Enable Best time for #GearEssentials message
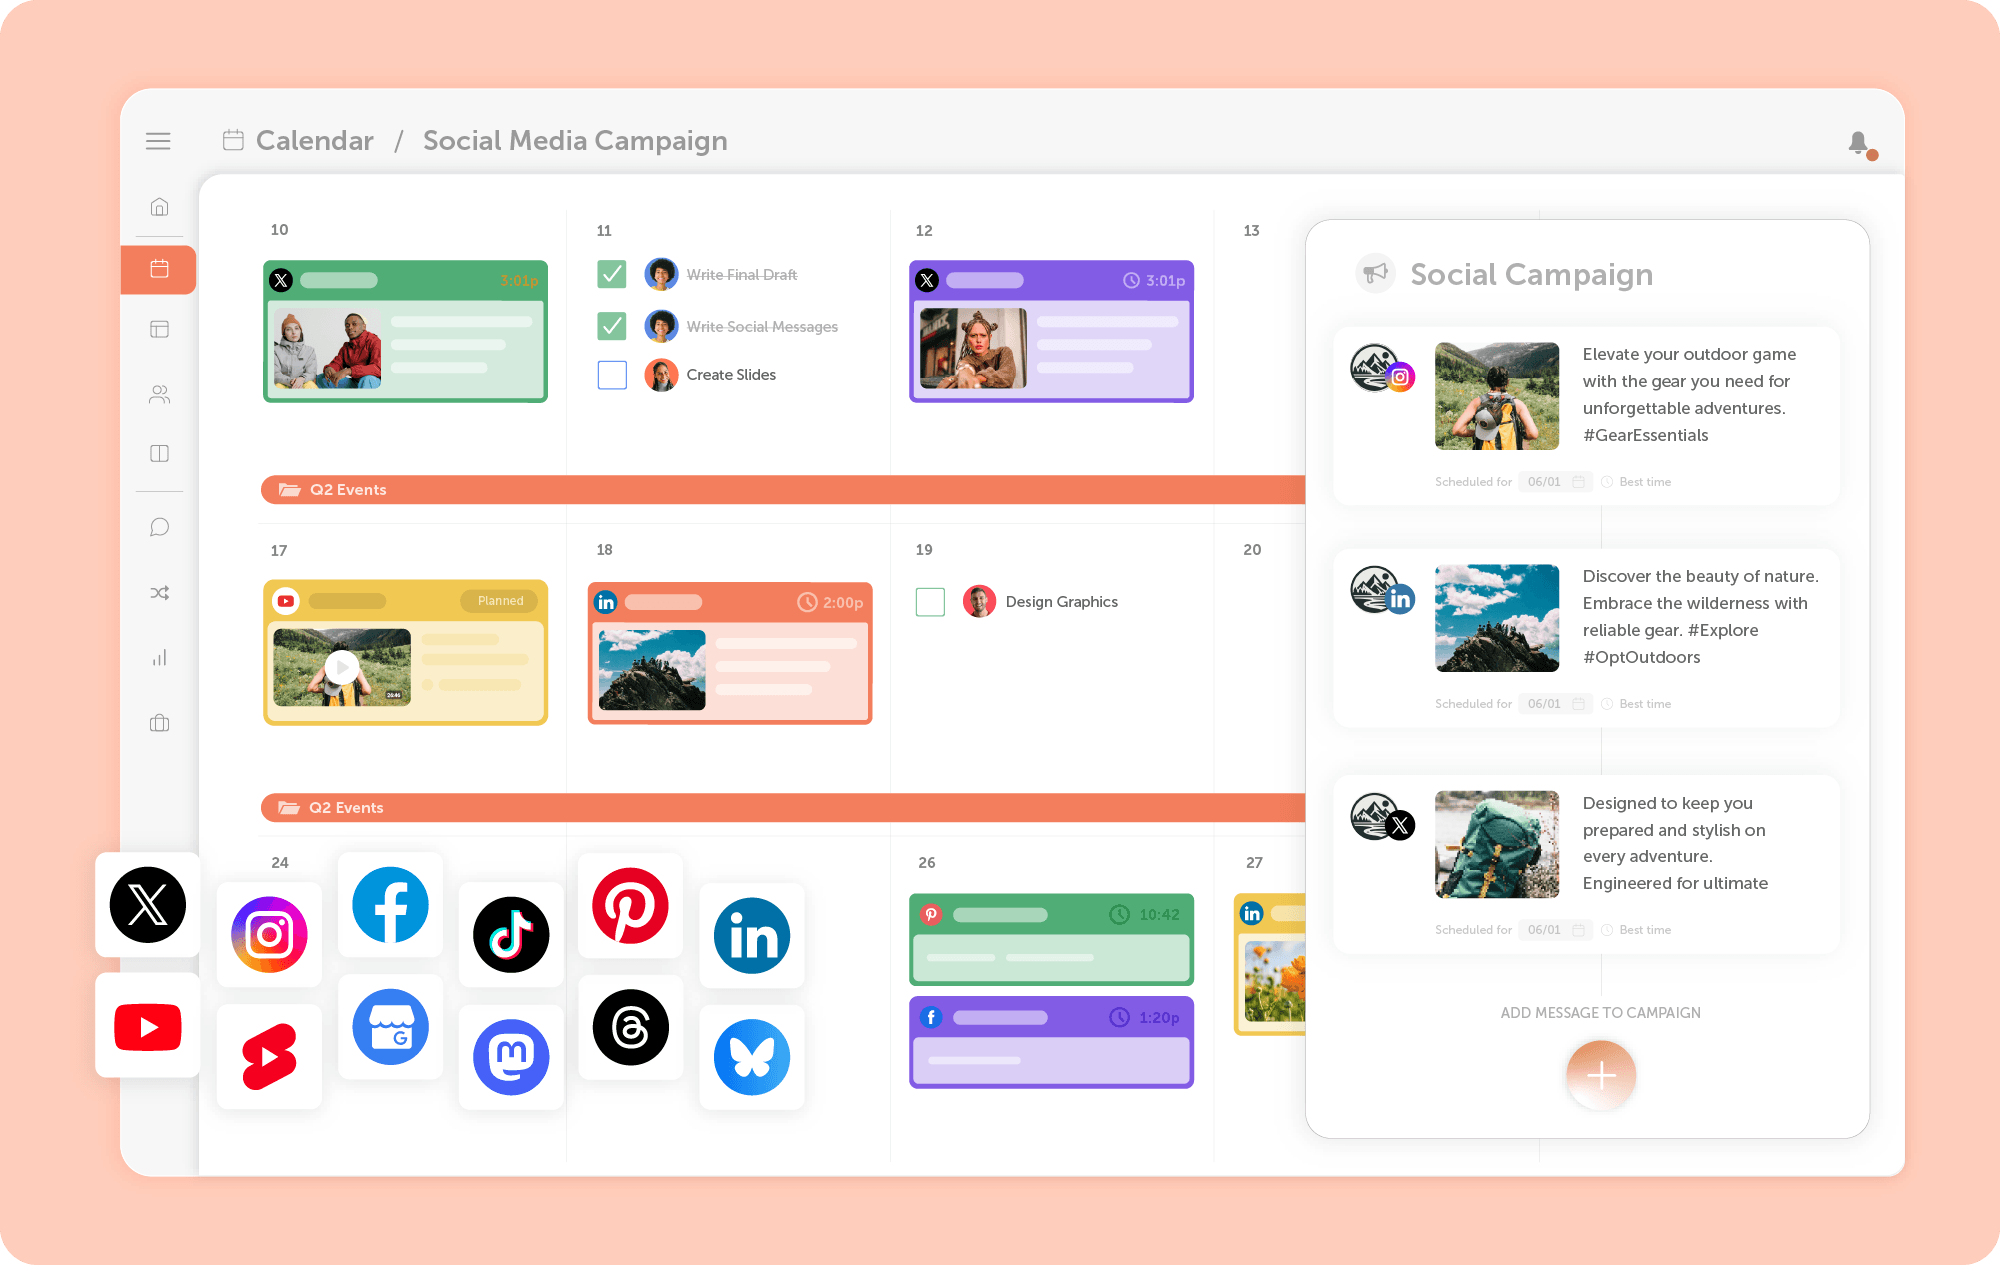Viewport: 2000px width, 1265px height. click(x=1636, y=482)
